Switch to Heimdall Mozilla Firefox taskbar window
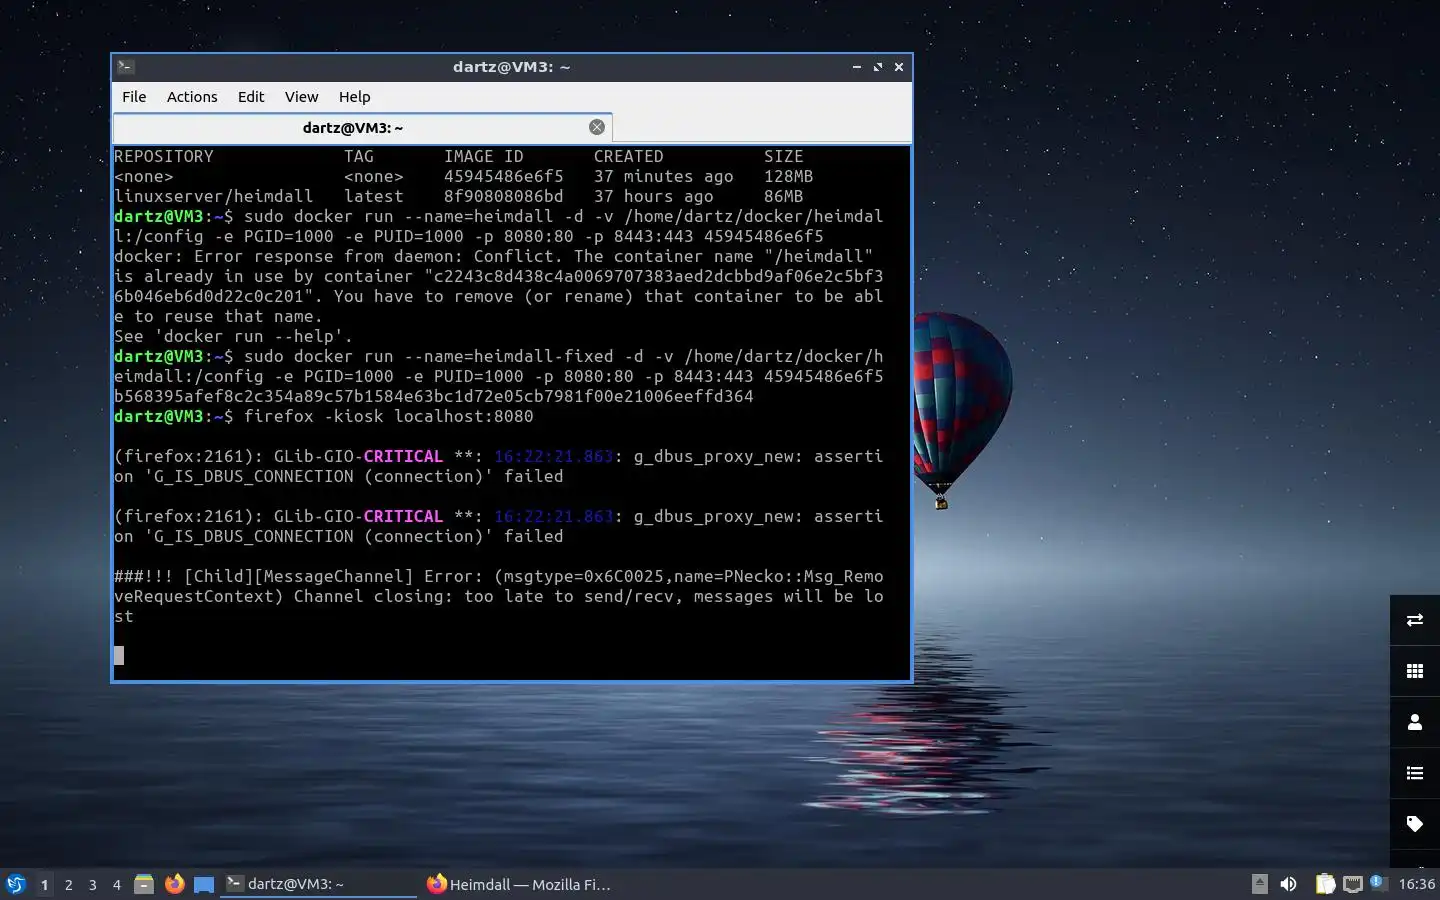Screen dimensions: 1440x900 518,884
